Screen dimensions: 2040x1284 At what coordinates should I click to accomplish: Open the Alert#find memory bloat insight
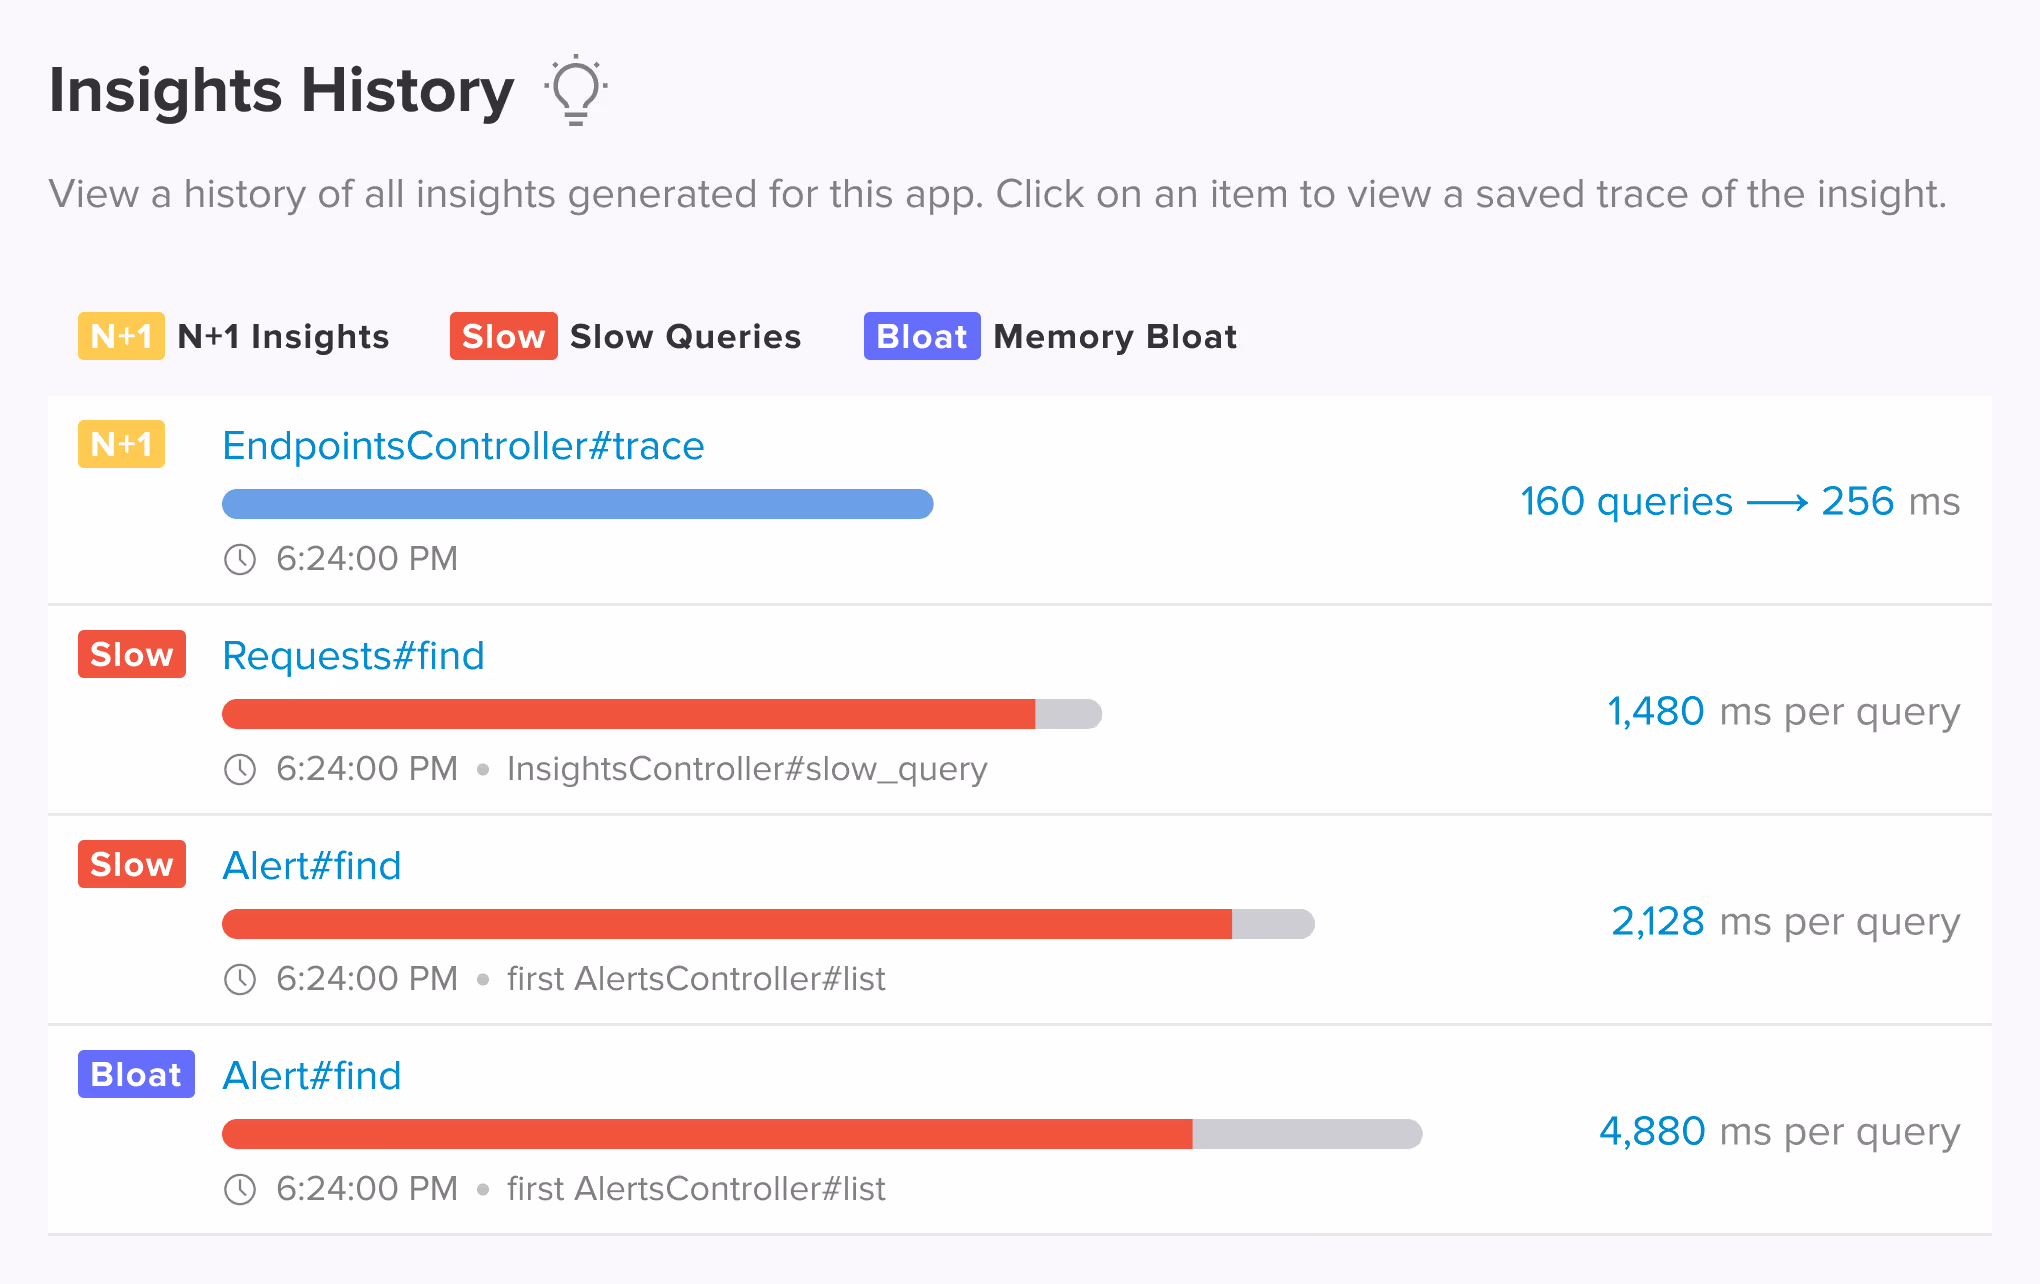[x=311, y=1076]
